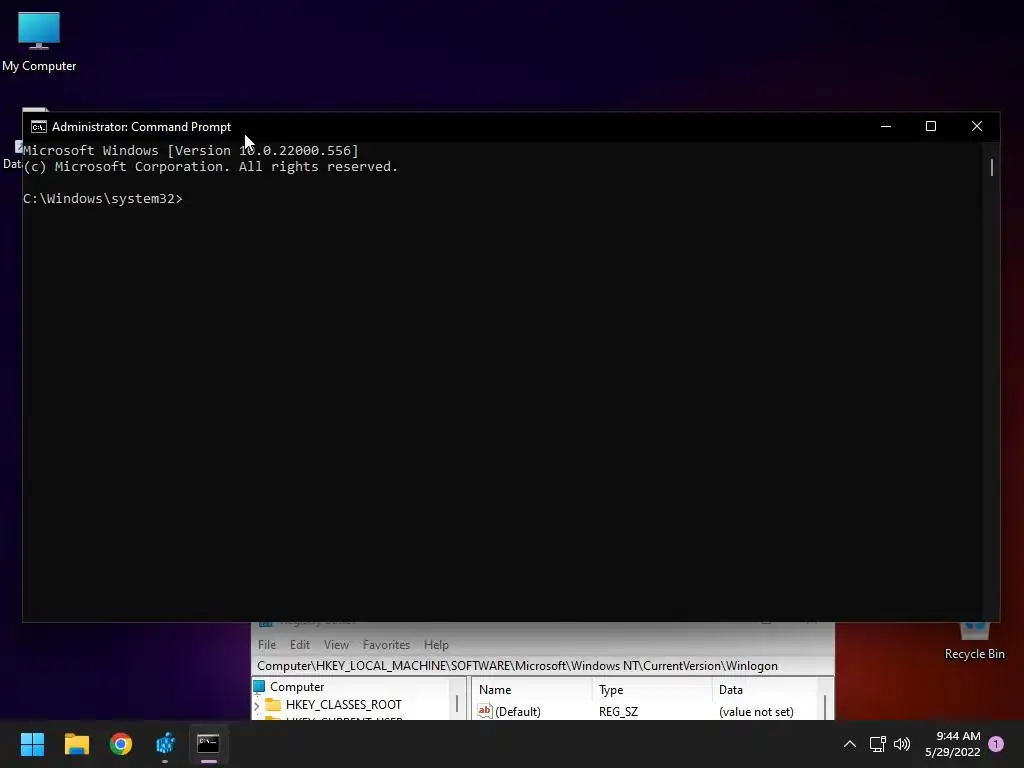The width and height of the screenshot is (1024, 768).
Task: Click the Command Prompt vertical scrollbar thumb
Action: click(991, 167)
